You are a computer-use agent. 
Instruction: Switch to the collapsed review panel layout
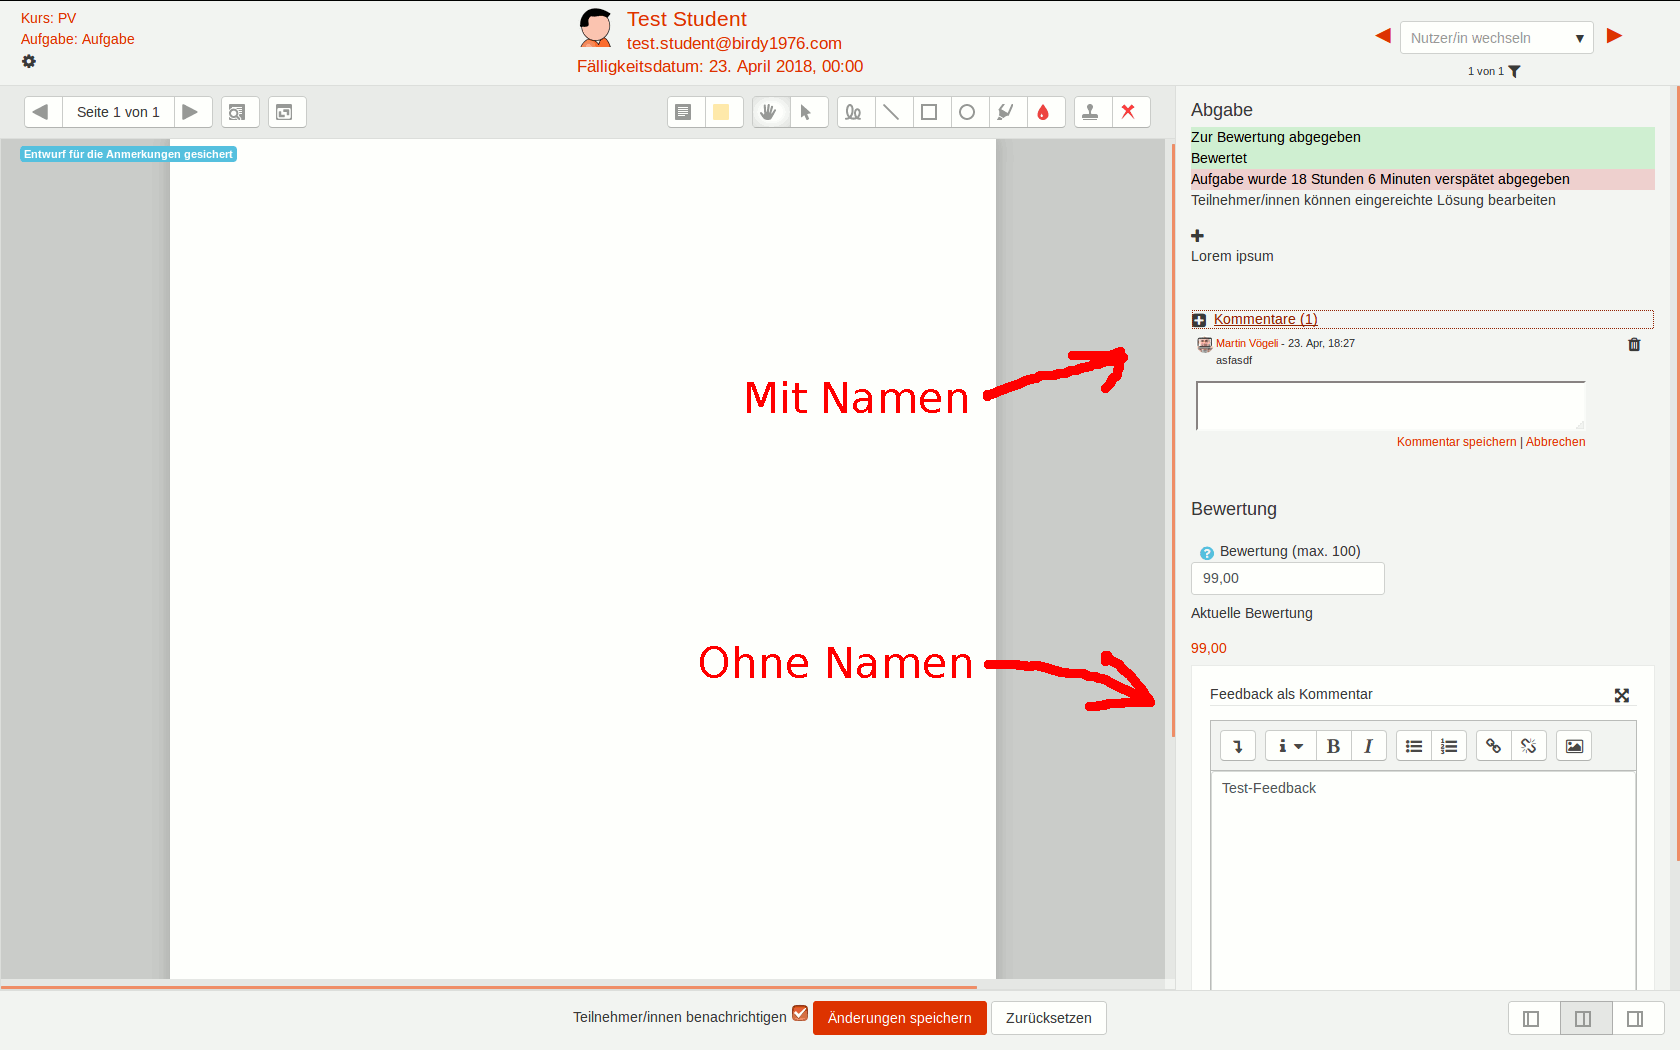(x=1531, y=1019)
